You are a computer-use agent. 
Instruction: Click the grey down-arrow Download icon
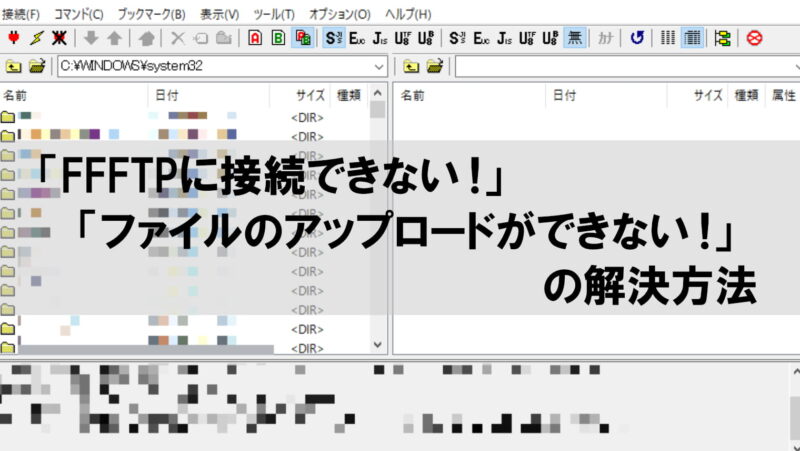coord(91,38)
